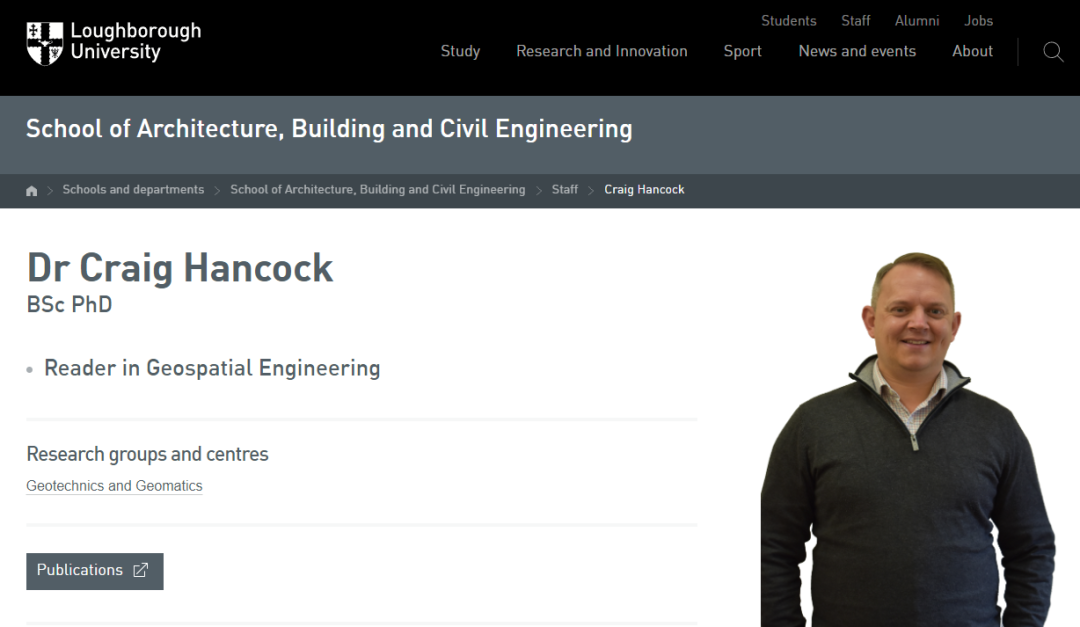Click the Loughborough University wordmark
Image resolution: width=1080 pixels, height=627 pixels.
tap(136, 41)
